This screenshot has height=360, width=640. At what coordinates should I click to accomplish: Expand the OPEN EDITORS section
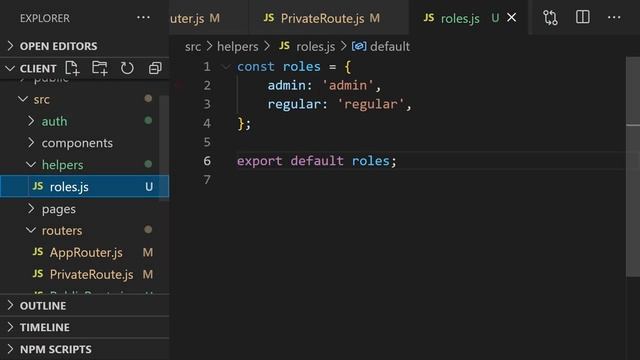(10, 46)
